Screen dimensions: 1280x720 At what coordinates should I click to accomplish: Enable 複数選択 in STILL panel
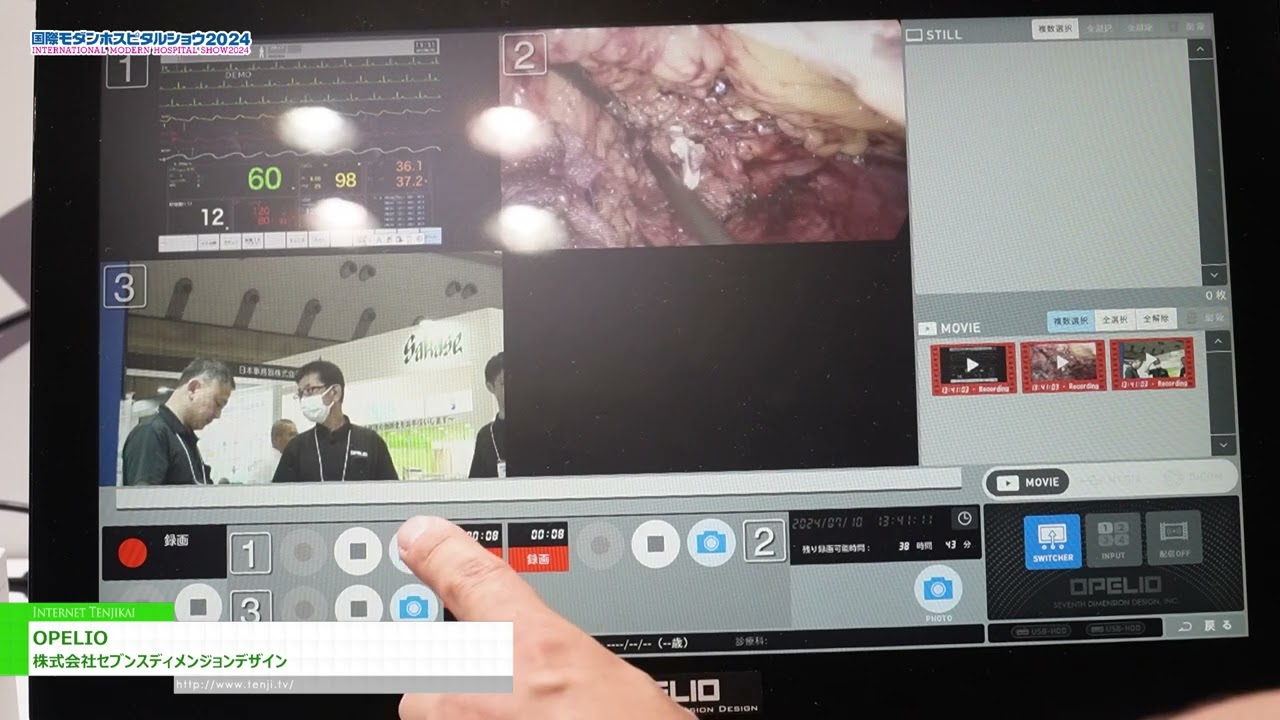coord(1056,29)
